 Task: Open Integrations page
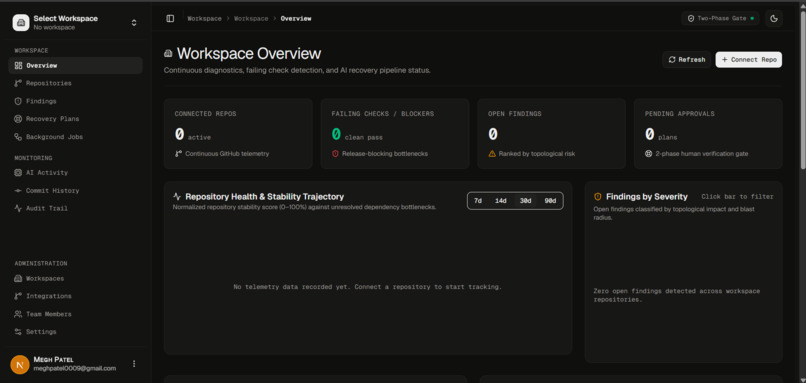click(76, 296)
